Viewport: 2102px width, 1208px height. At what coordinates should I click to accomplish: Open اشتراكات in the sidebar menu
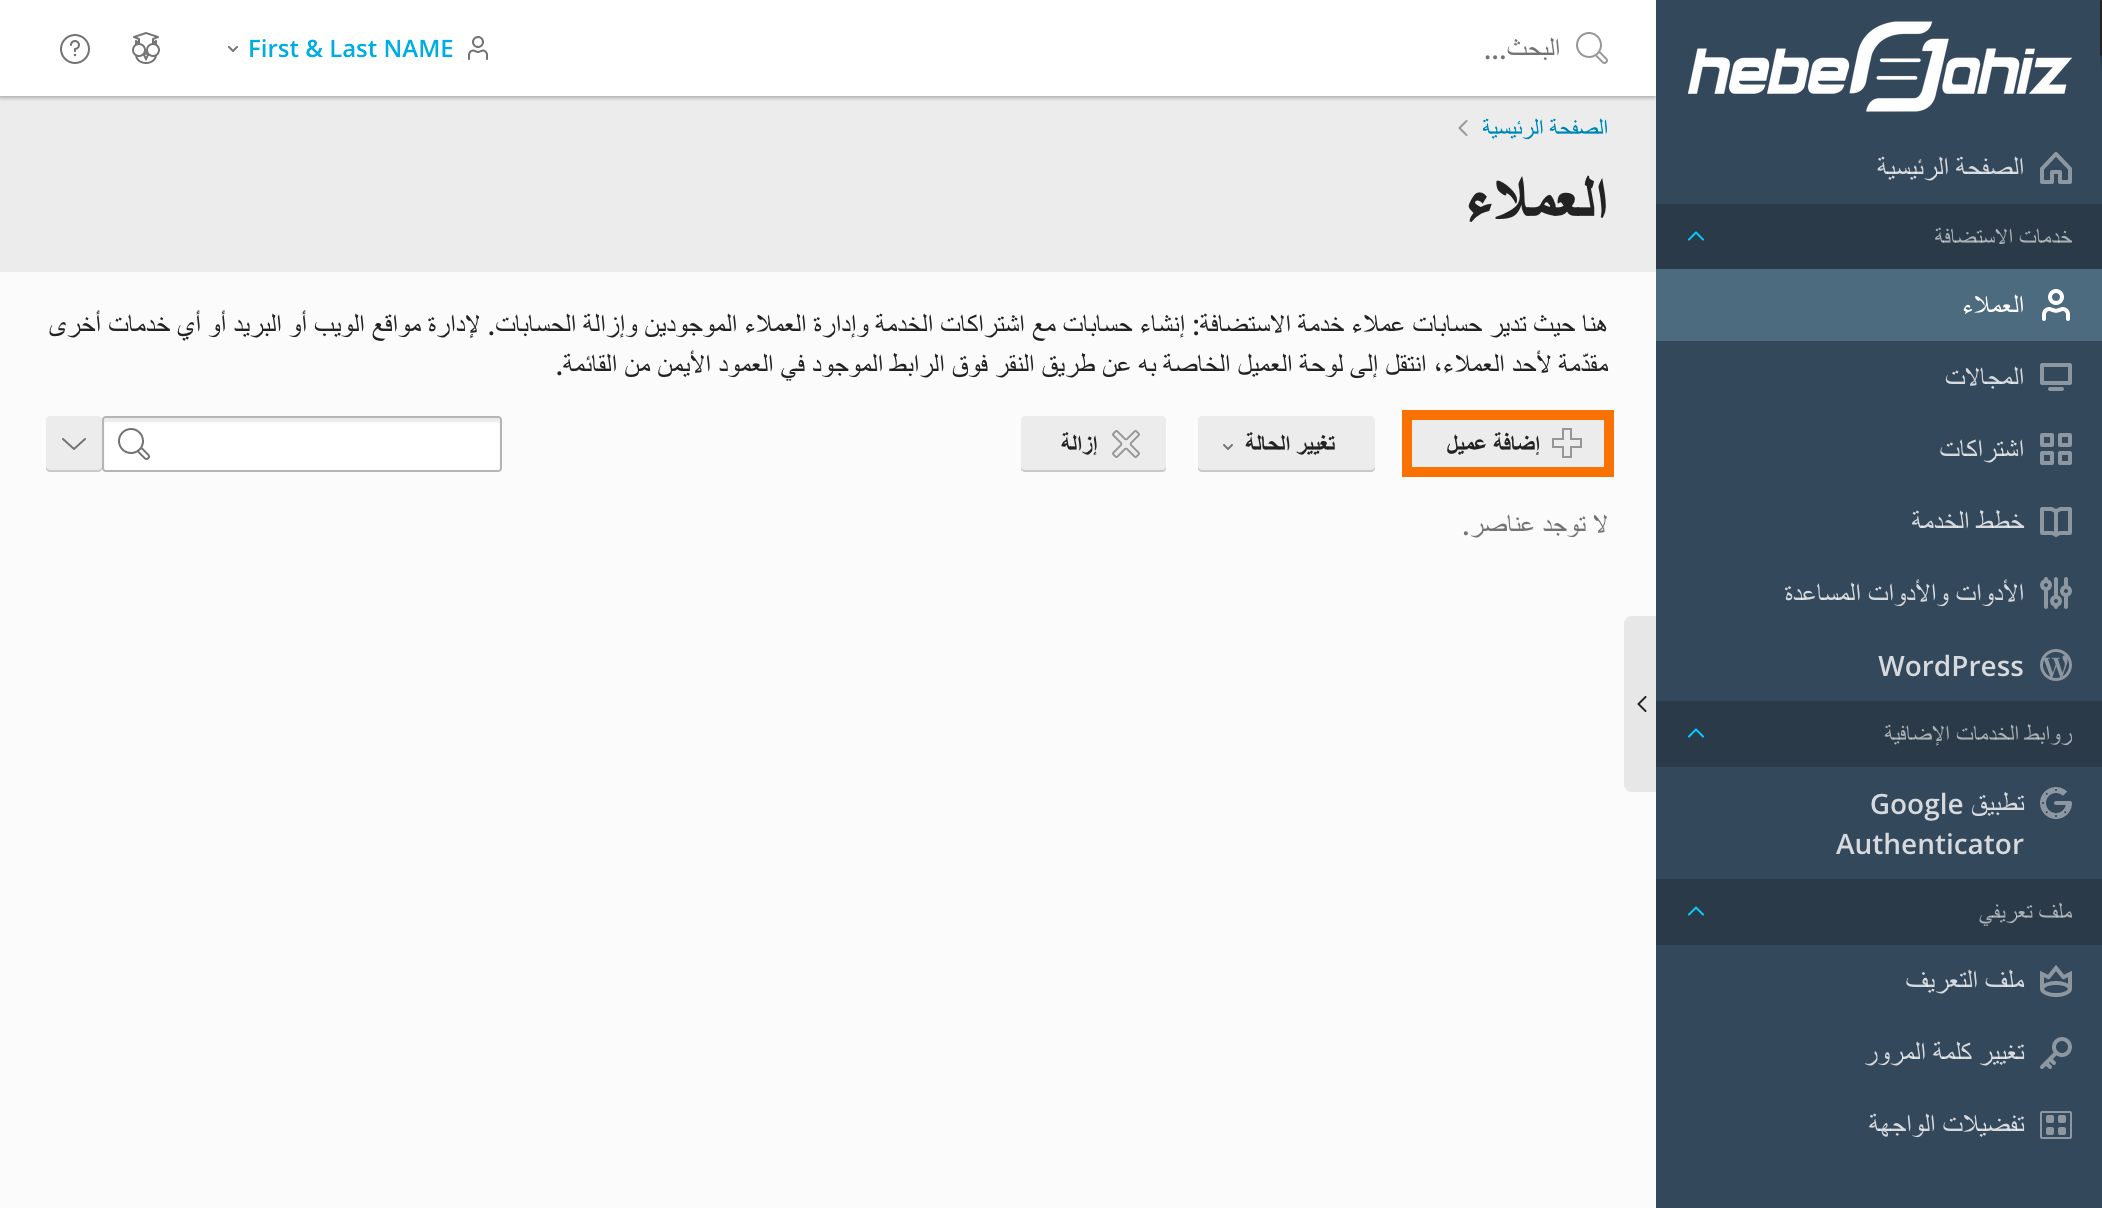[1981, 449]
